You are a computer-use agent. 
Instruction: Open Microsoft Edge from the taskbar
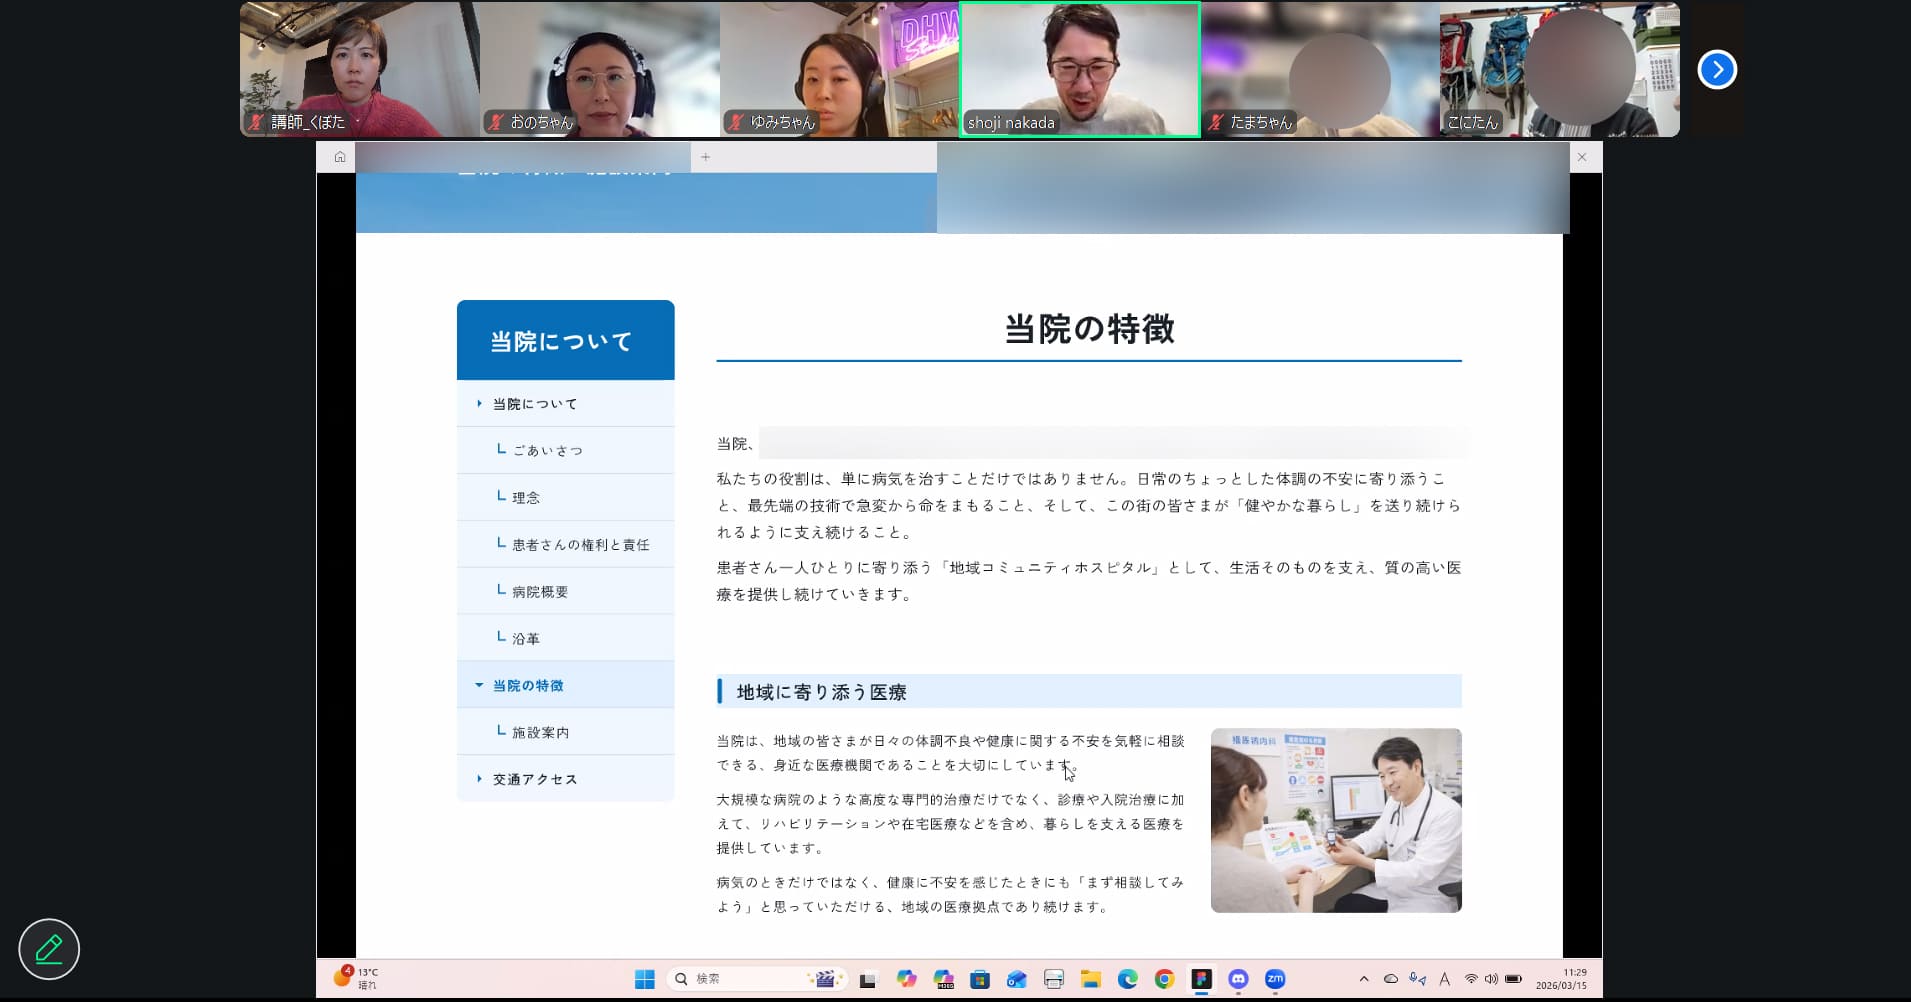(1127, 979)
